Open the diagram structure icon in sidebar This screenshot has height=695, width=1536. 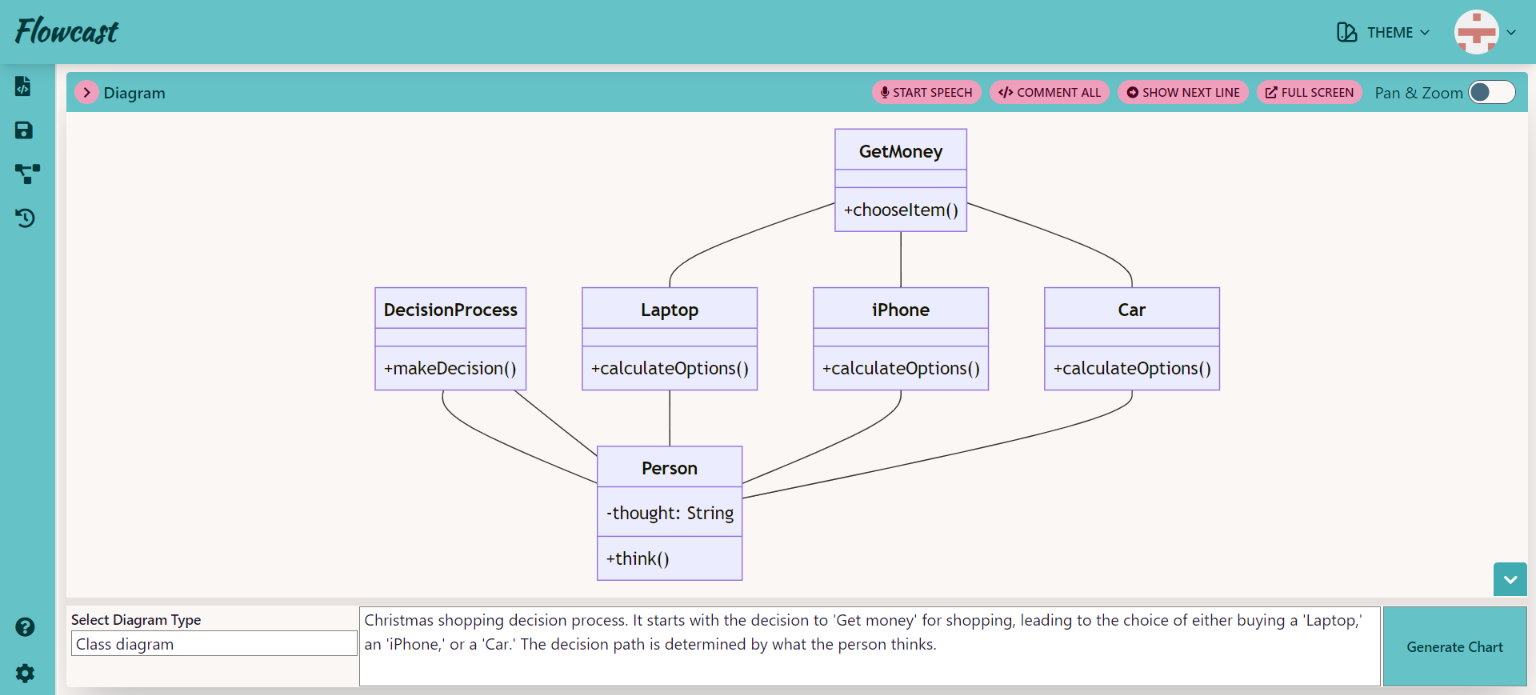click(27, 174)
